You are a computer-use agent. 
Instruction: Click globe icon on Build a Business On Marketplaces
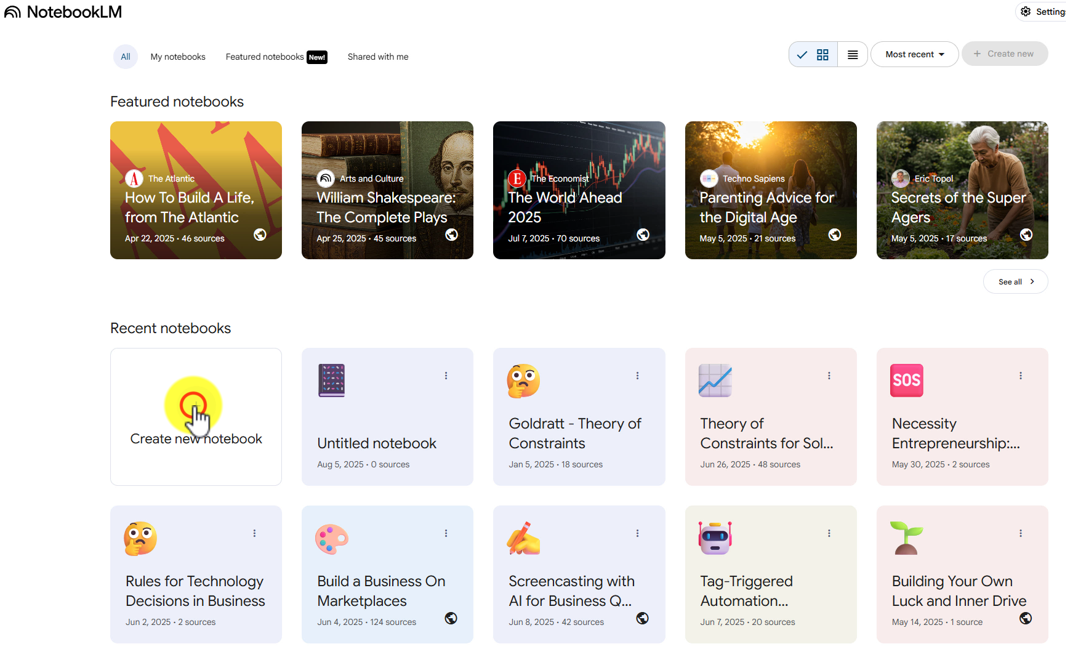coord(451,618)
